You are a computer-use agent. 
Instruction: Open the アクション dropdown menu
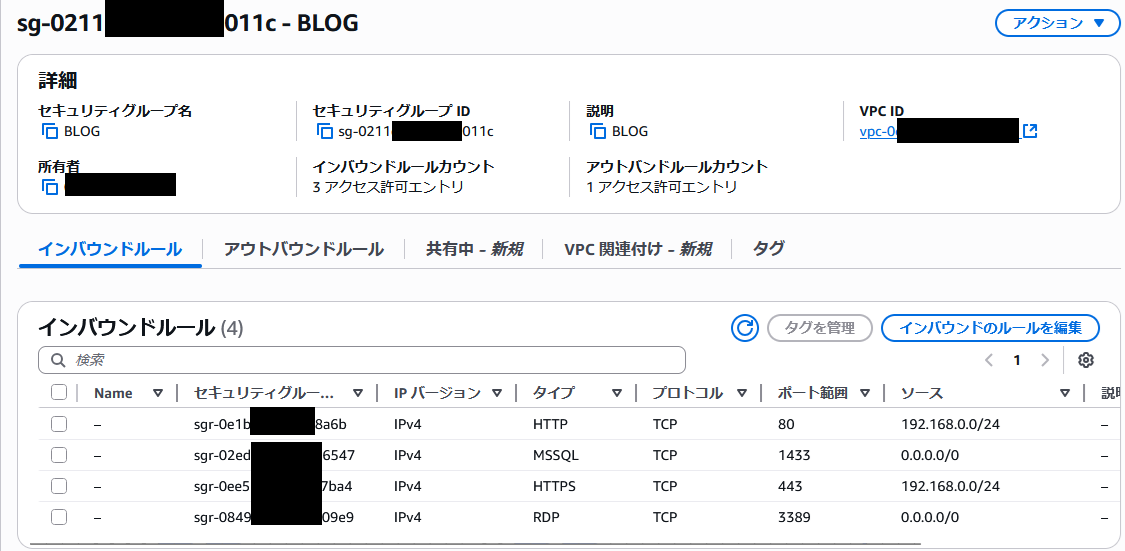point(1057,23)
